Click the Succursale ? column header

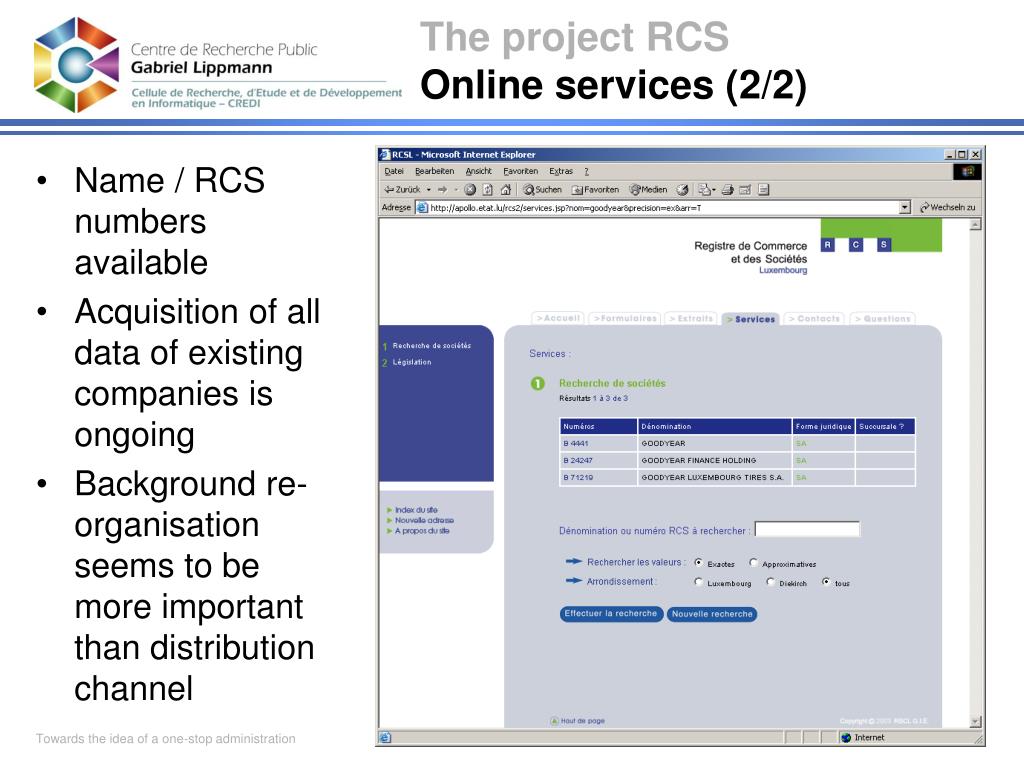(x=885, y=426)
